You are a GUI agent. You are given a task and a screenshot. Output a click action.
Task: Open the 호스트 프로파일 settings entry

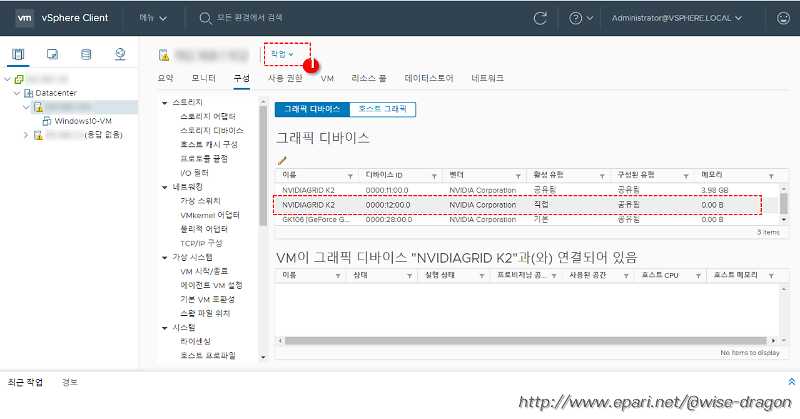pyautogui.click(x=208, y=355)
